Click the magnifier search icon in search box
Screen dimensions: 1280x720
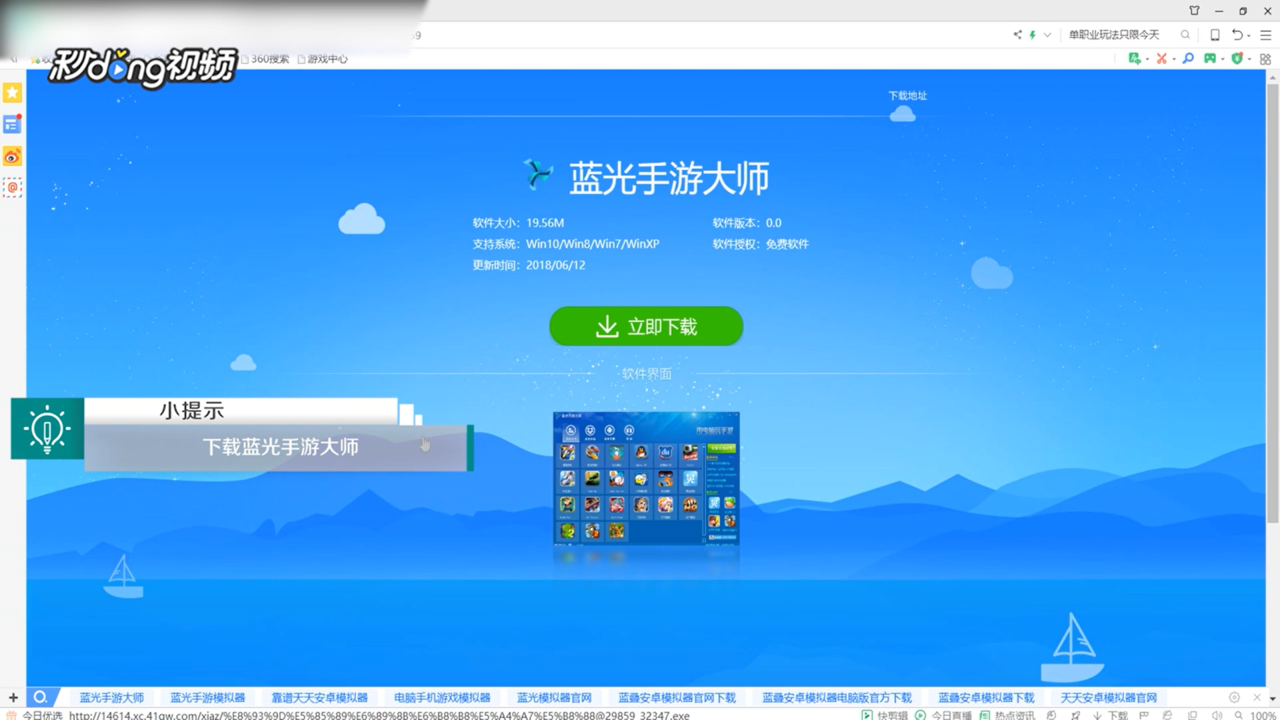click(x=1185, y=35)
